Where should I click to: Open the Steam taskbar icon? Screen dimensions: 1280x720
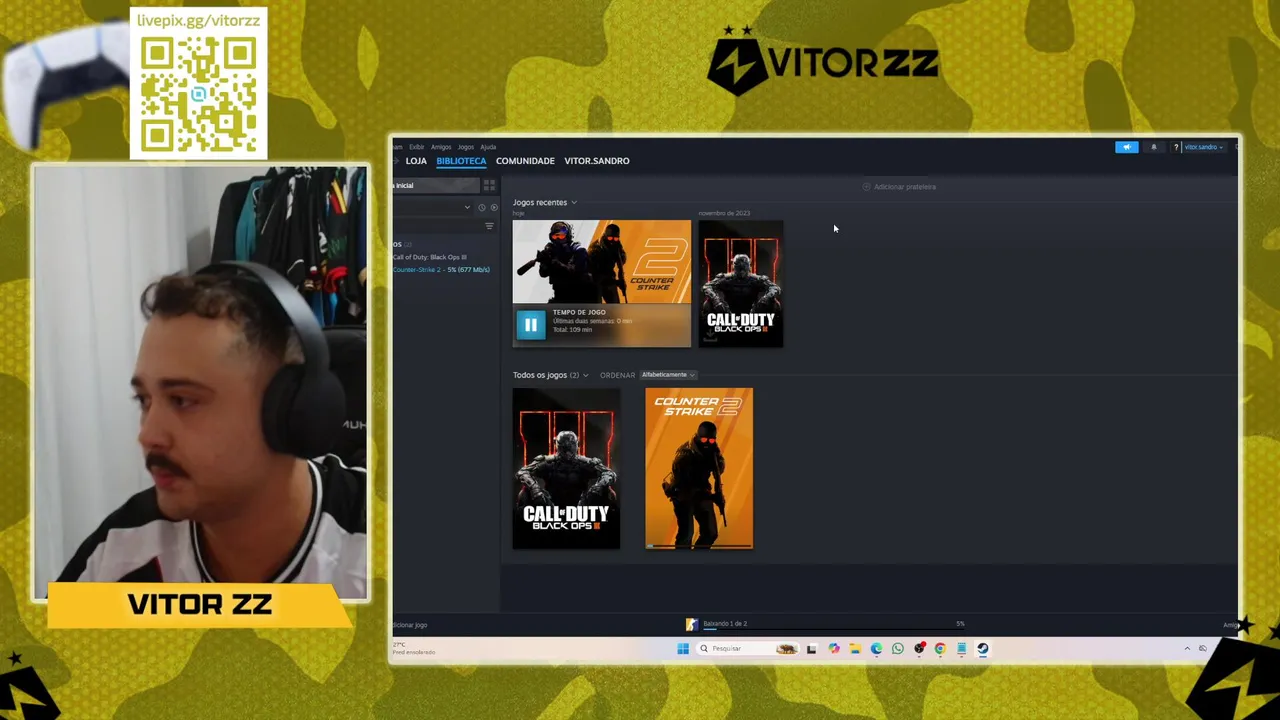point(983,649)
